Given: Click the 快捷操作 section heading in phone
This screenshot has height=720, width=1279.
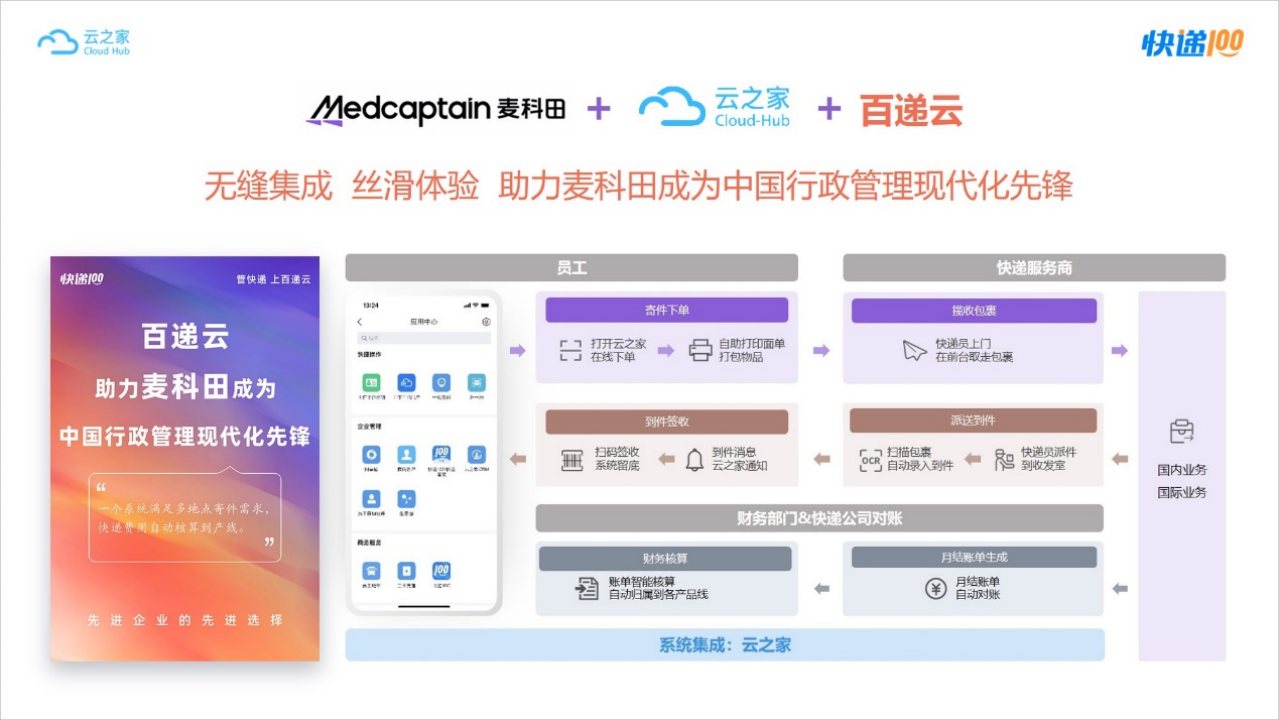Looking at the screenshot, I should coord(369,355).
